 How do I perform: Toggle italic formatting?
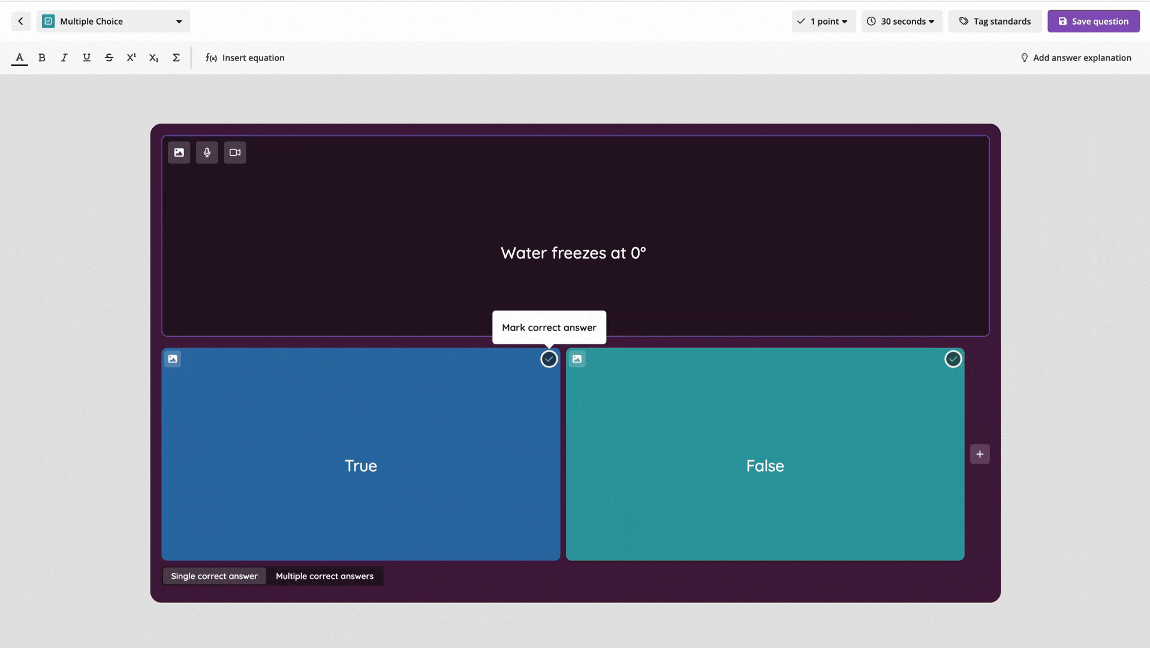[64, 58]
